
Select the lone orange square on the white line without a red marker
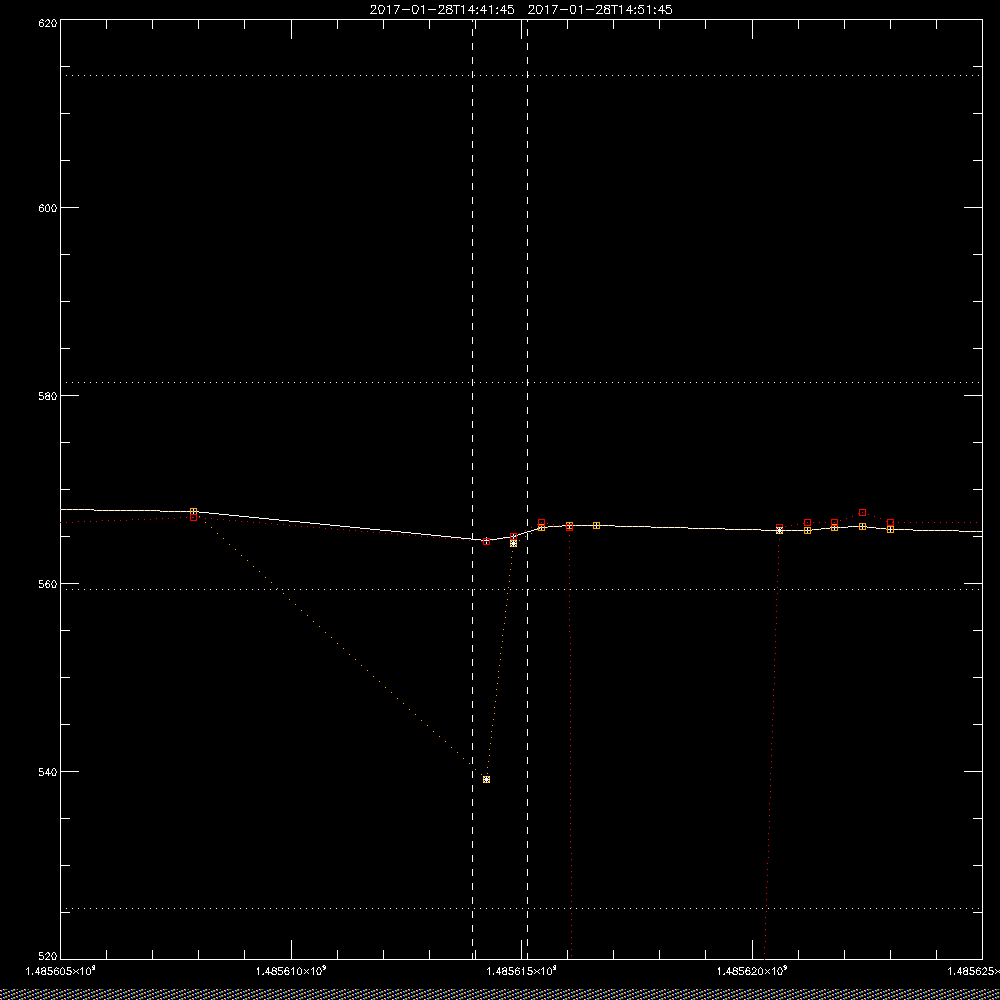click(596, 526)
